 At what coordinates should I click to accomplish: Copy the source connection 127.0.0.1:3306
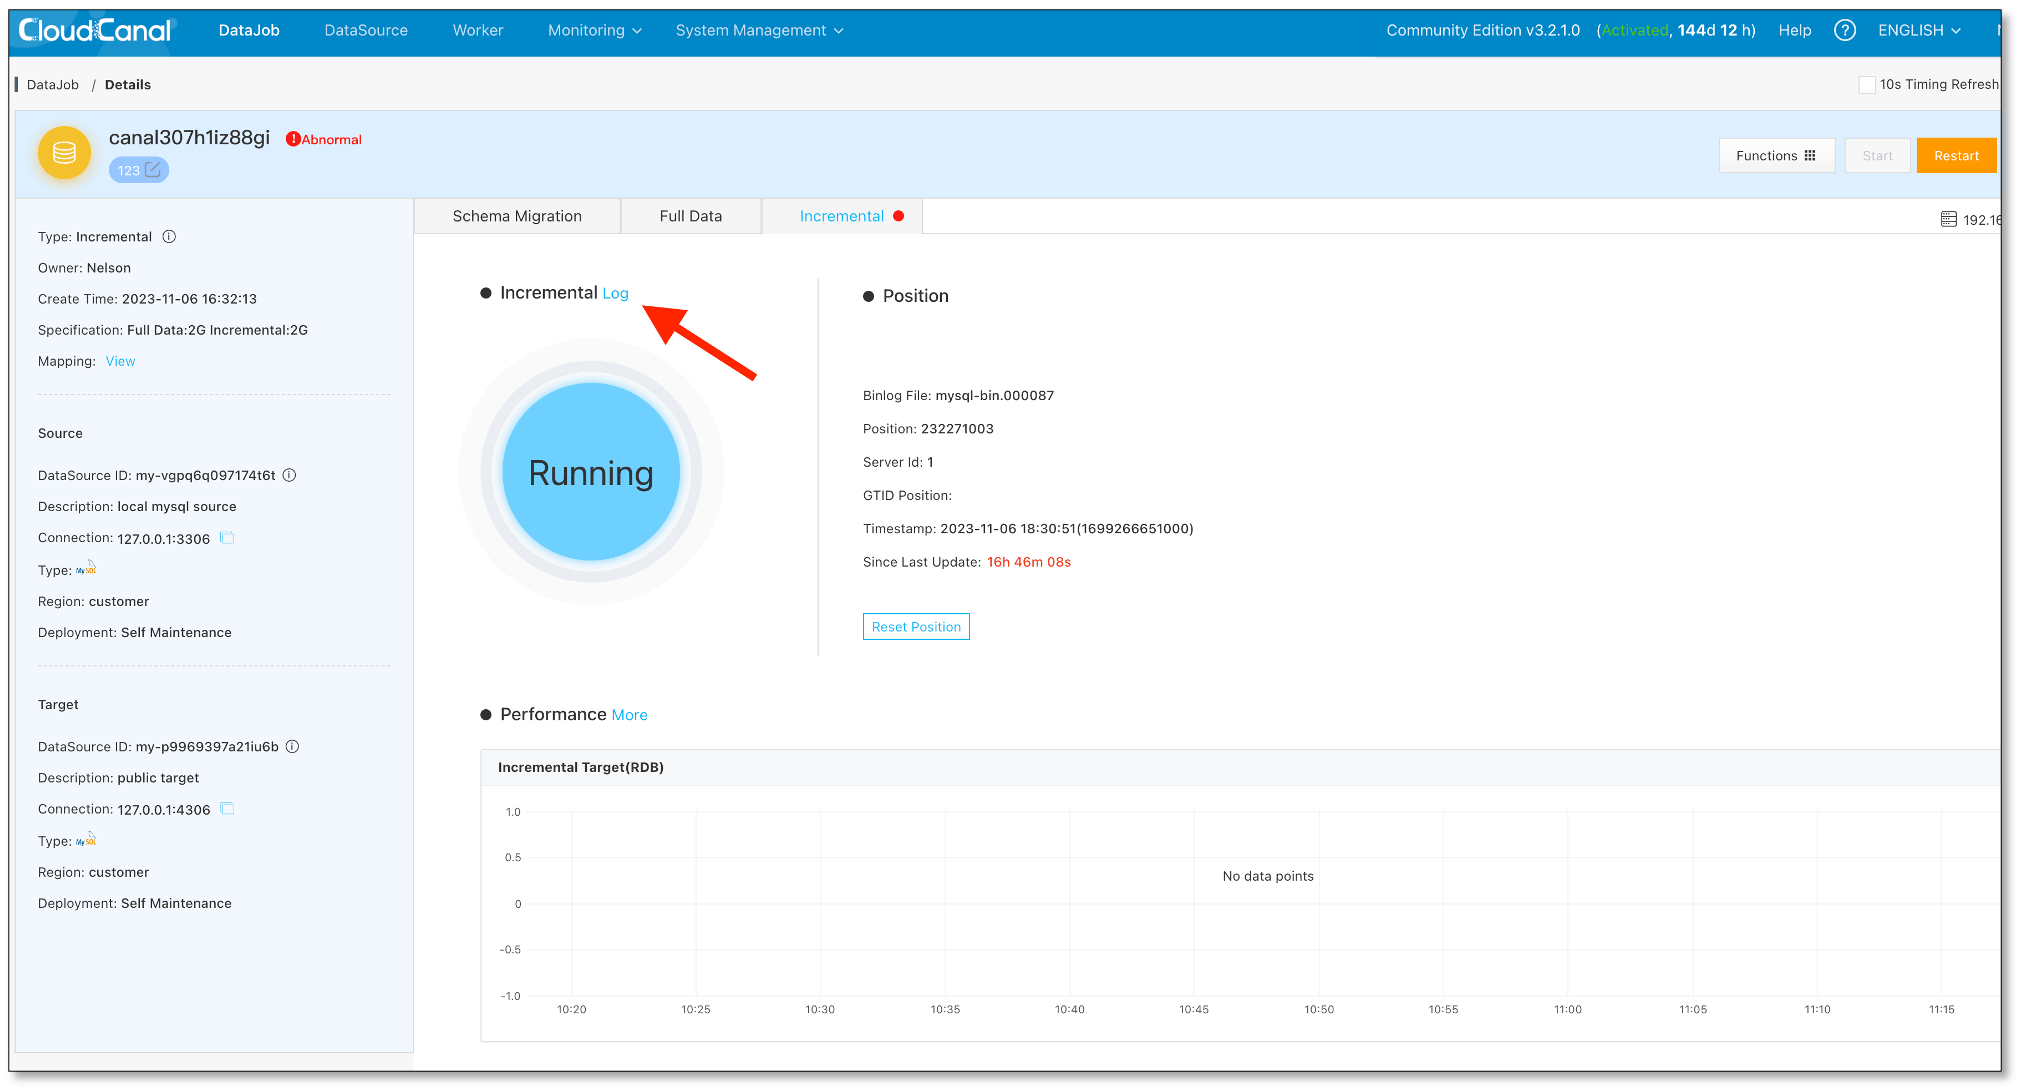(227, 537)
